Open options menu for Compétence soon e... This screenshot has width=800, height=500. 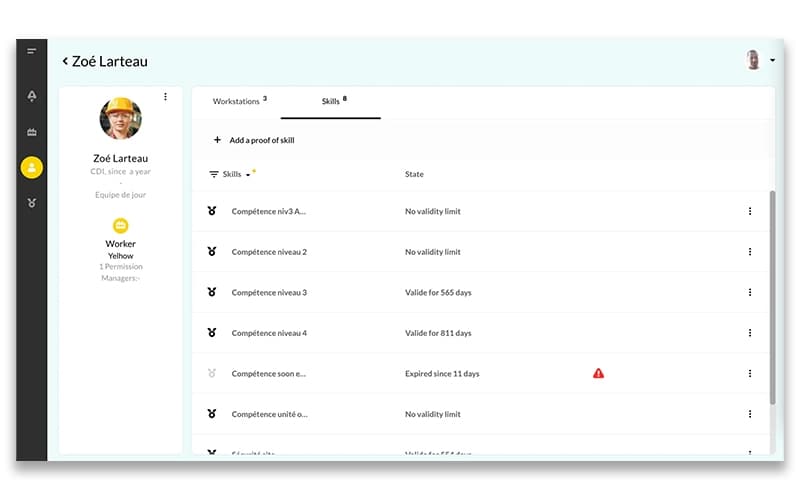click(x=750, y=373)
